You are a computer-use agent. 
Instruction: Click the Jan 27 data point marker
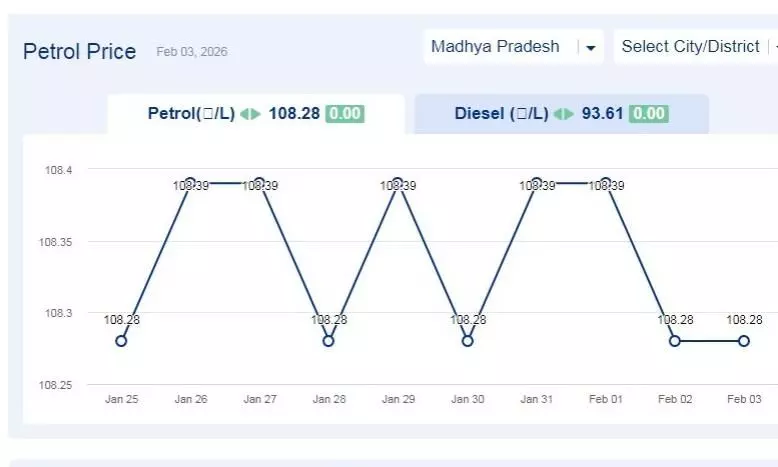click(x=259, y=183)
